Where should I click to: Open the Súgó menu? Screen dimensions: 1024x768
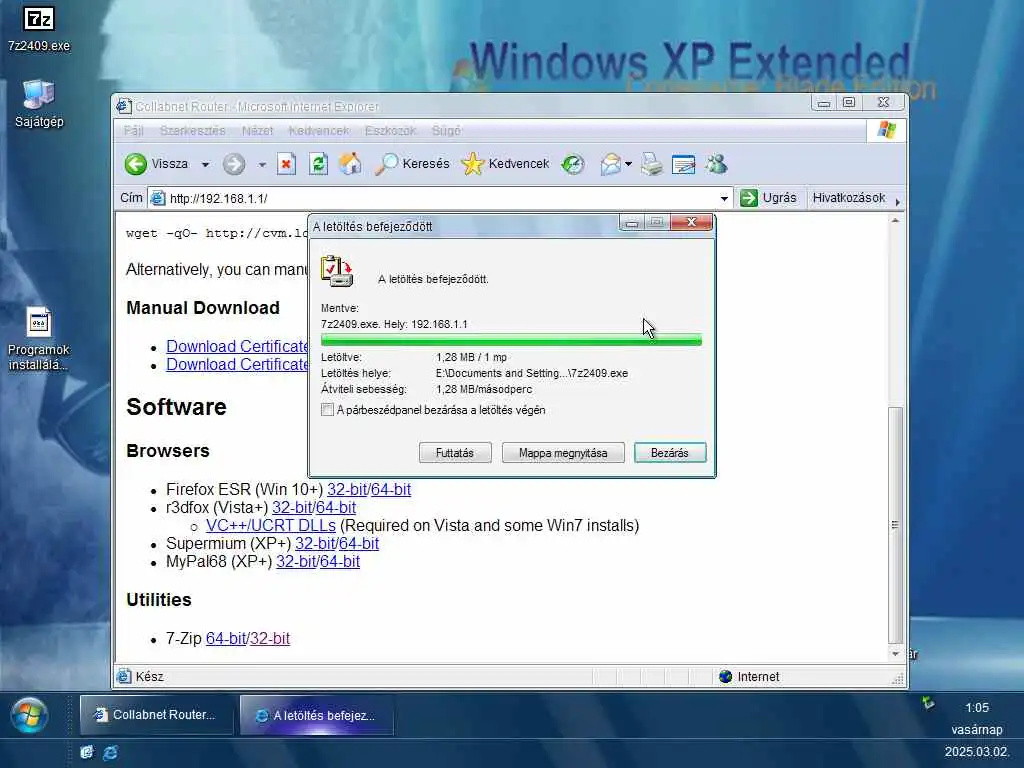[446, 131]
